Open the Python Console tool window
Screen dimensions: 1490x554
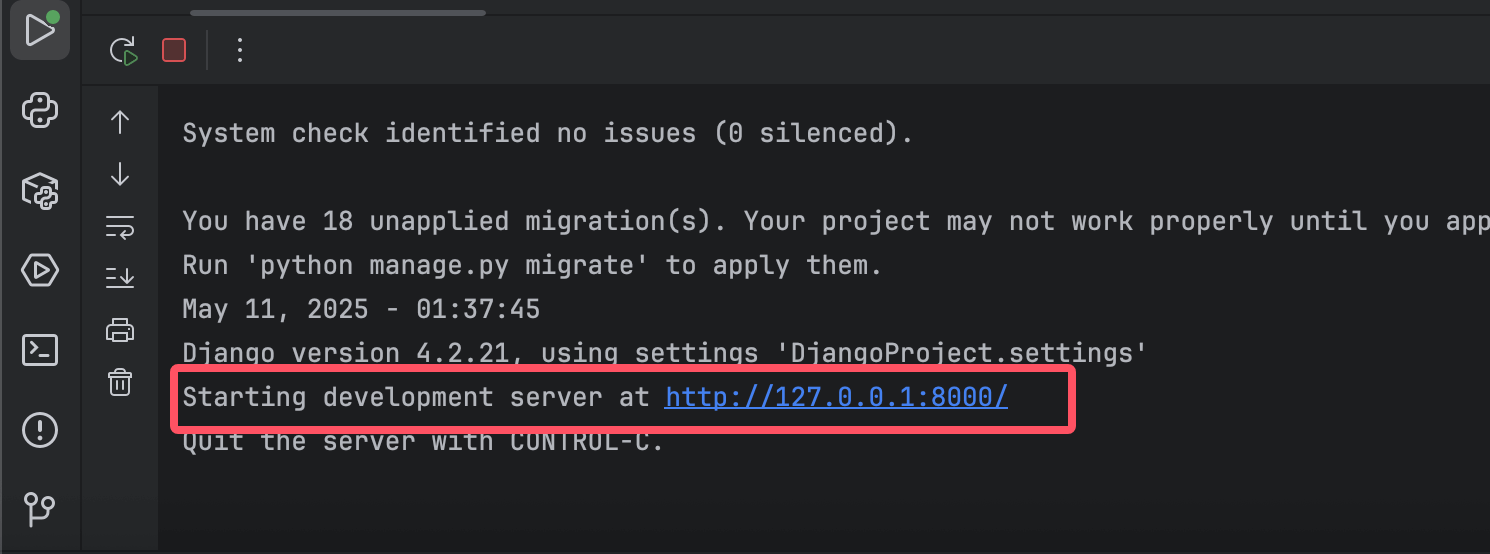point(40,110)
